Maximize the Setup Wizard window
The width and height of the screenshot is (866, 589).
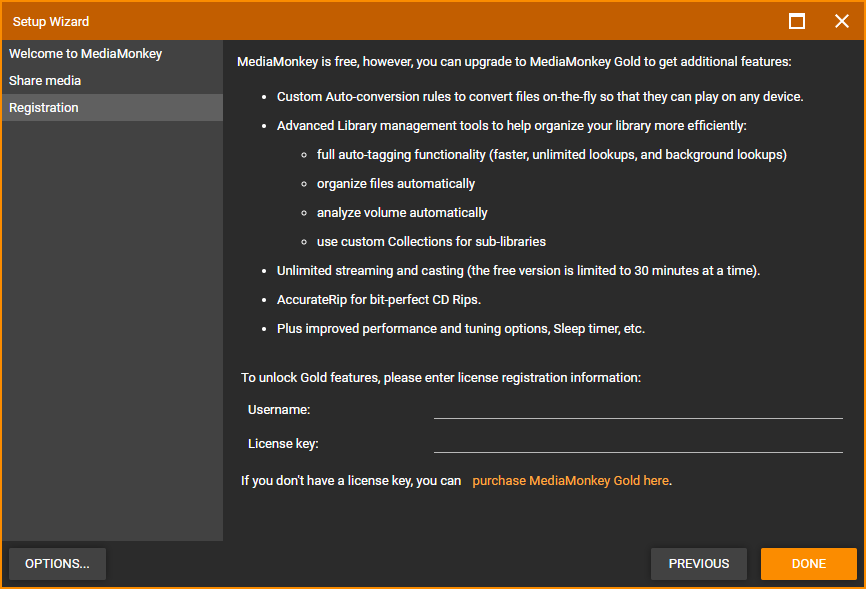[796, 21]
